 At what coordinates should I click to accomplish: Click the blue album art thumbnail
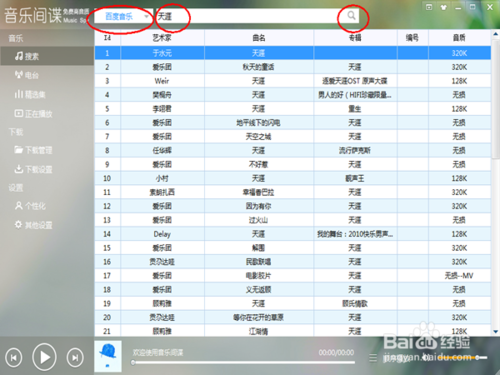108,356
